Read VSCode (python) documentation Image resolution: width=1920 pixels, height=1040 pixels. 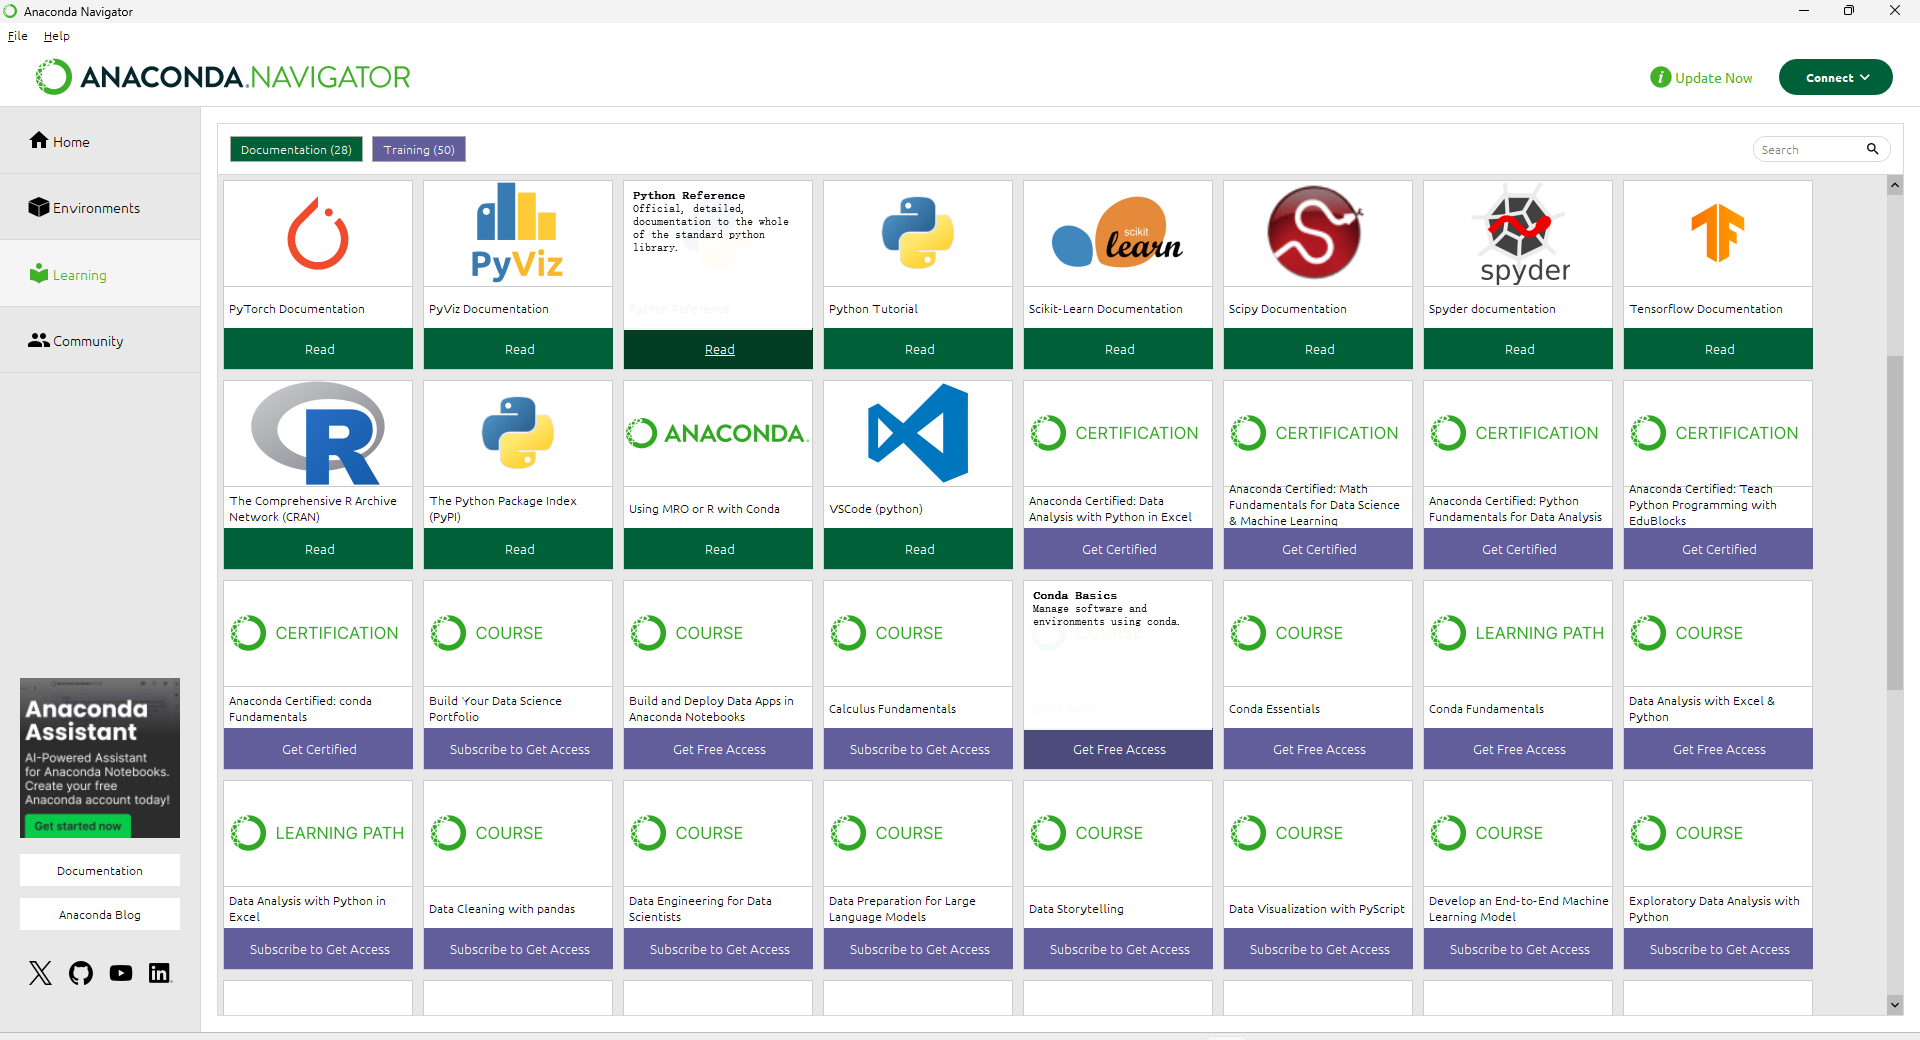click(918, 549)
